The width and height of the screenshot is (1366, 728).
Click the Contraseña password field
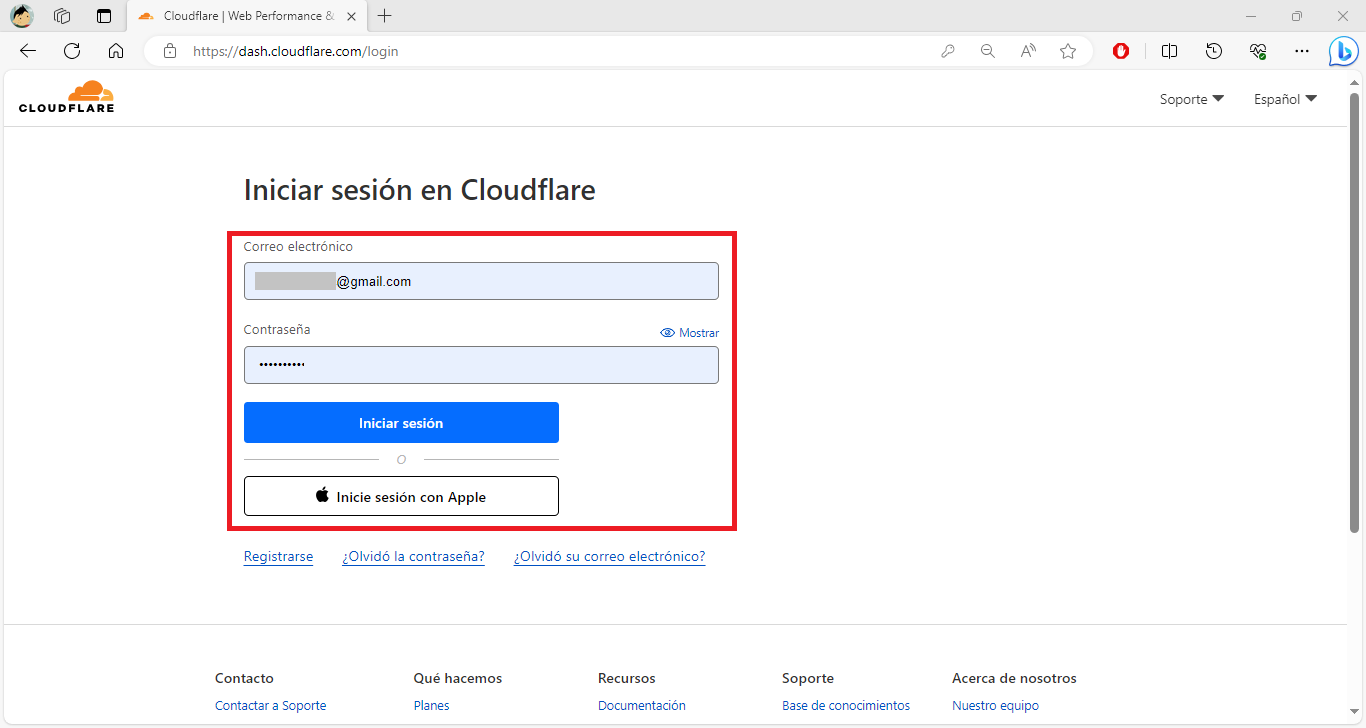(x=481, y=365)
